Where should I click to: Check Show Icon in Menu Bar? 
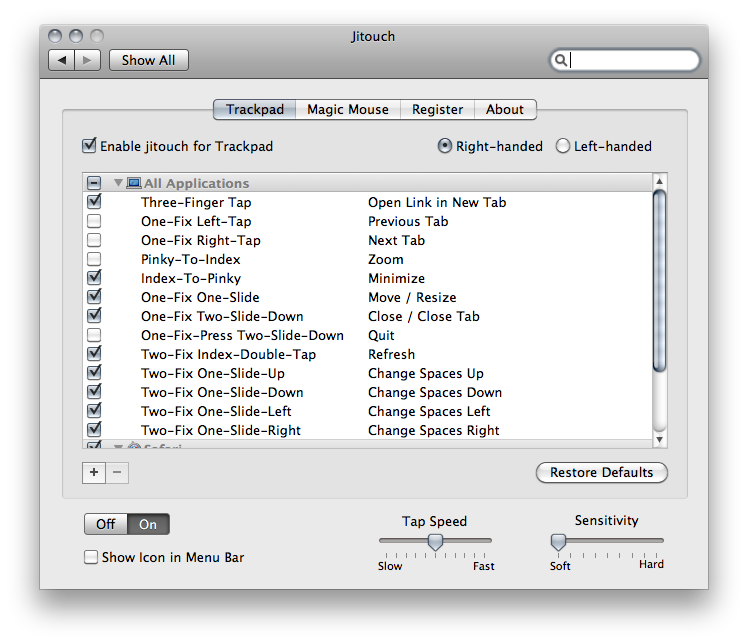tap(91, 557)
